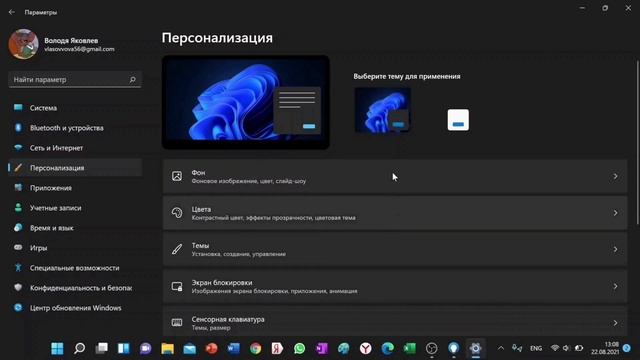Viewport: 640px width, 360px height.
Task: Go back using the back arrow
Action: (11, 12)
